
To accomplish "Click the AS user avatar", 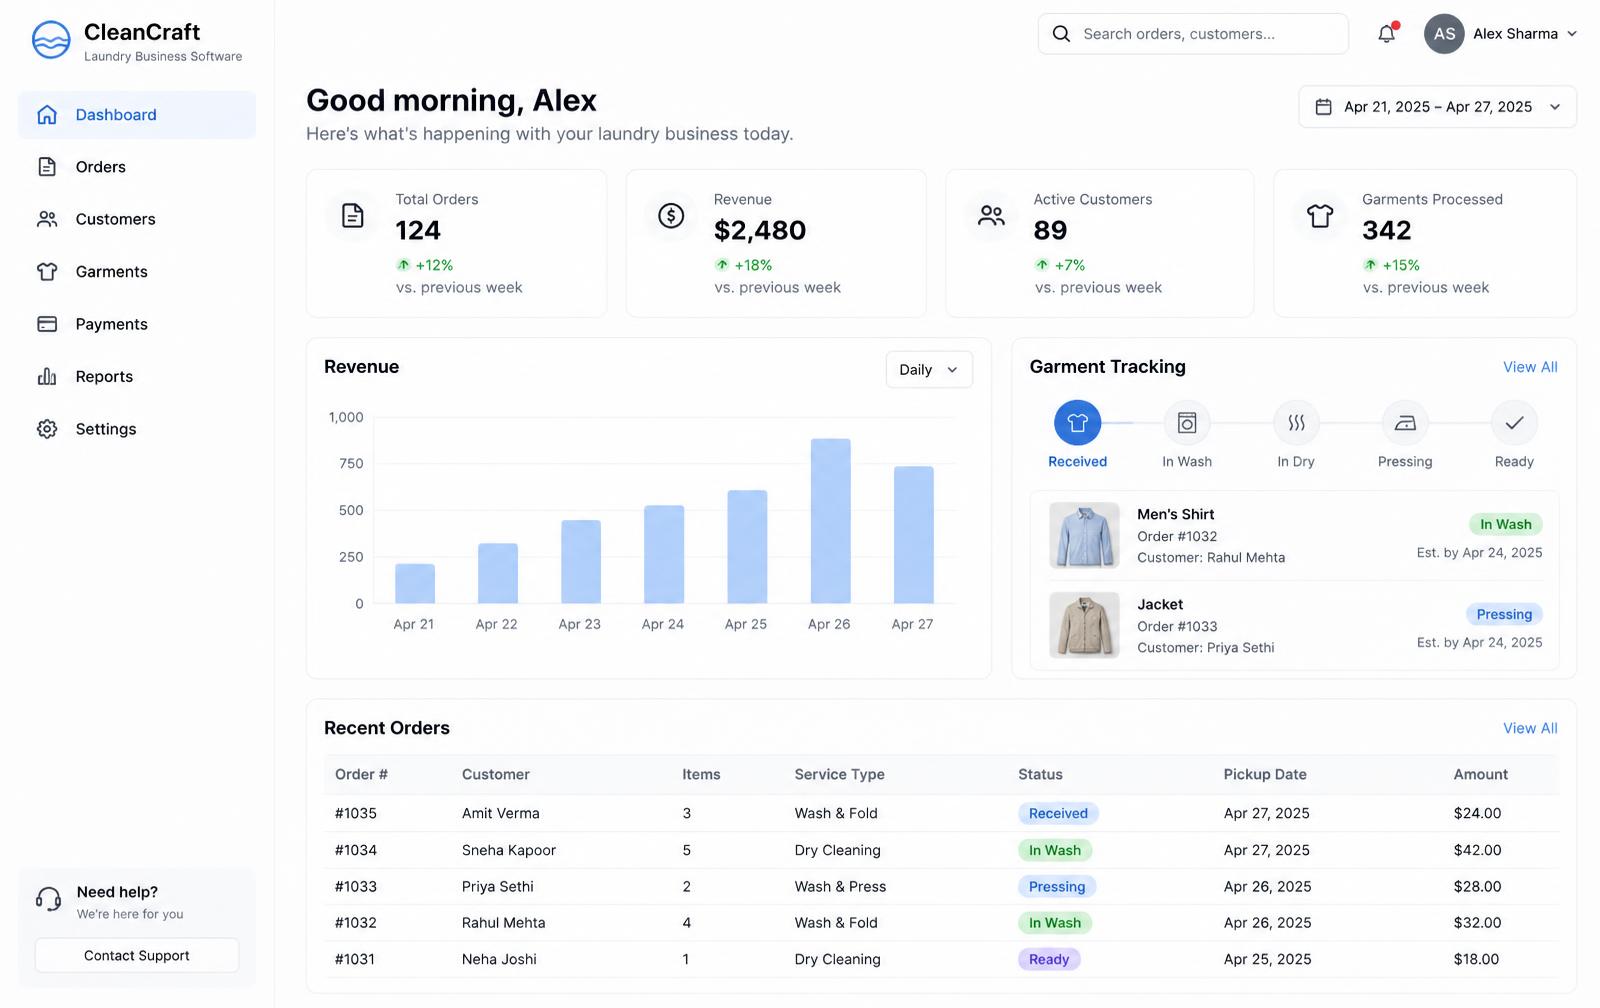I will click(x=1444, y=34).
